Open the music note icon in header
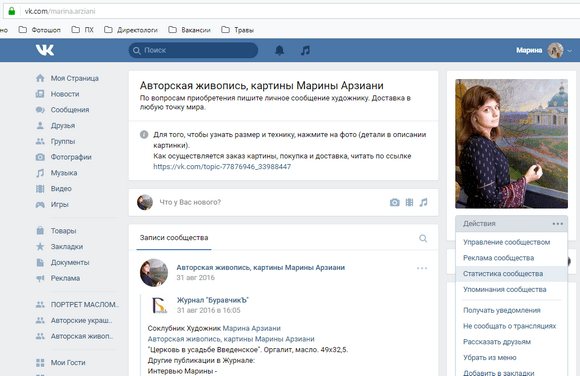Viewport: 580px width, 376px height. coord(305,50)
